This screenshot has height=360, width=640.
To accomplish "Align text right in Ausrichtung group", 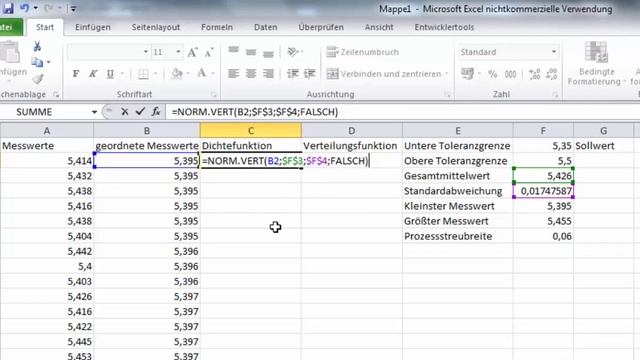I will point(268,74).
